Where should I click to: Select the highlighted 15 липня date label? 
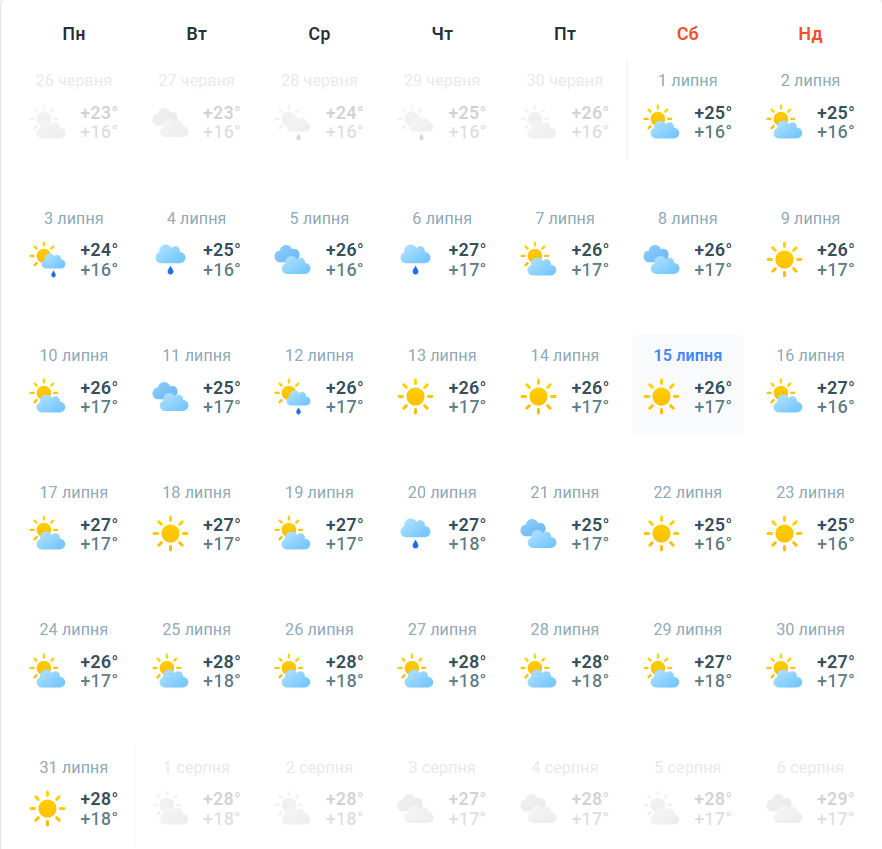click(687, 356)
